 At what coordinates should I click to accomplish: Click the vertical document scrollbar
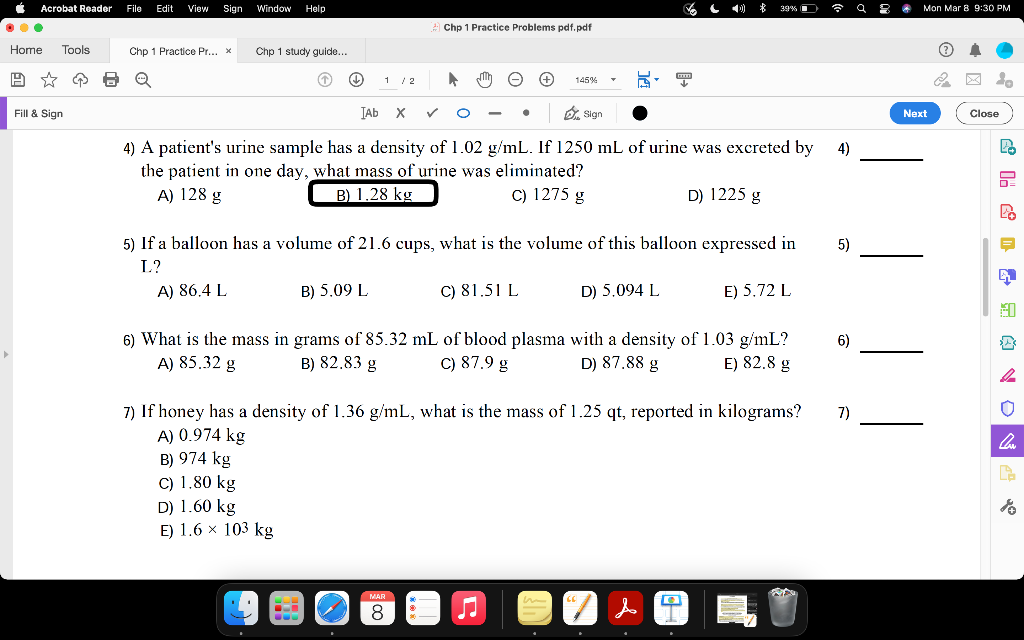point(986,278)
